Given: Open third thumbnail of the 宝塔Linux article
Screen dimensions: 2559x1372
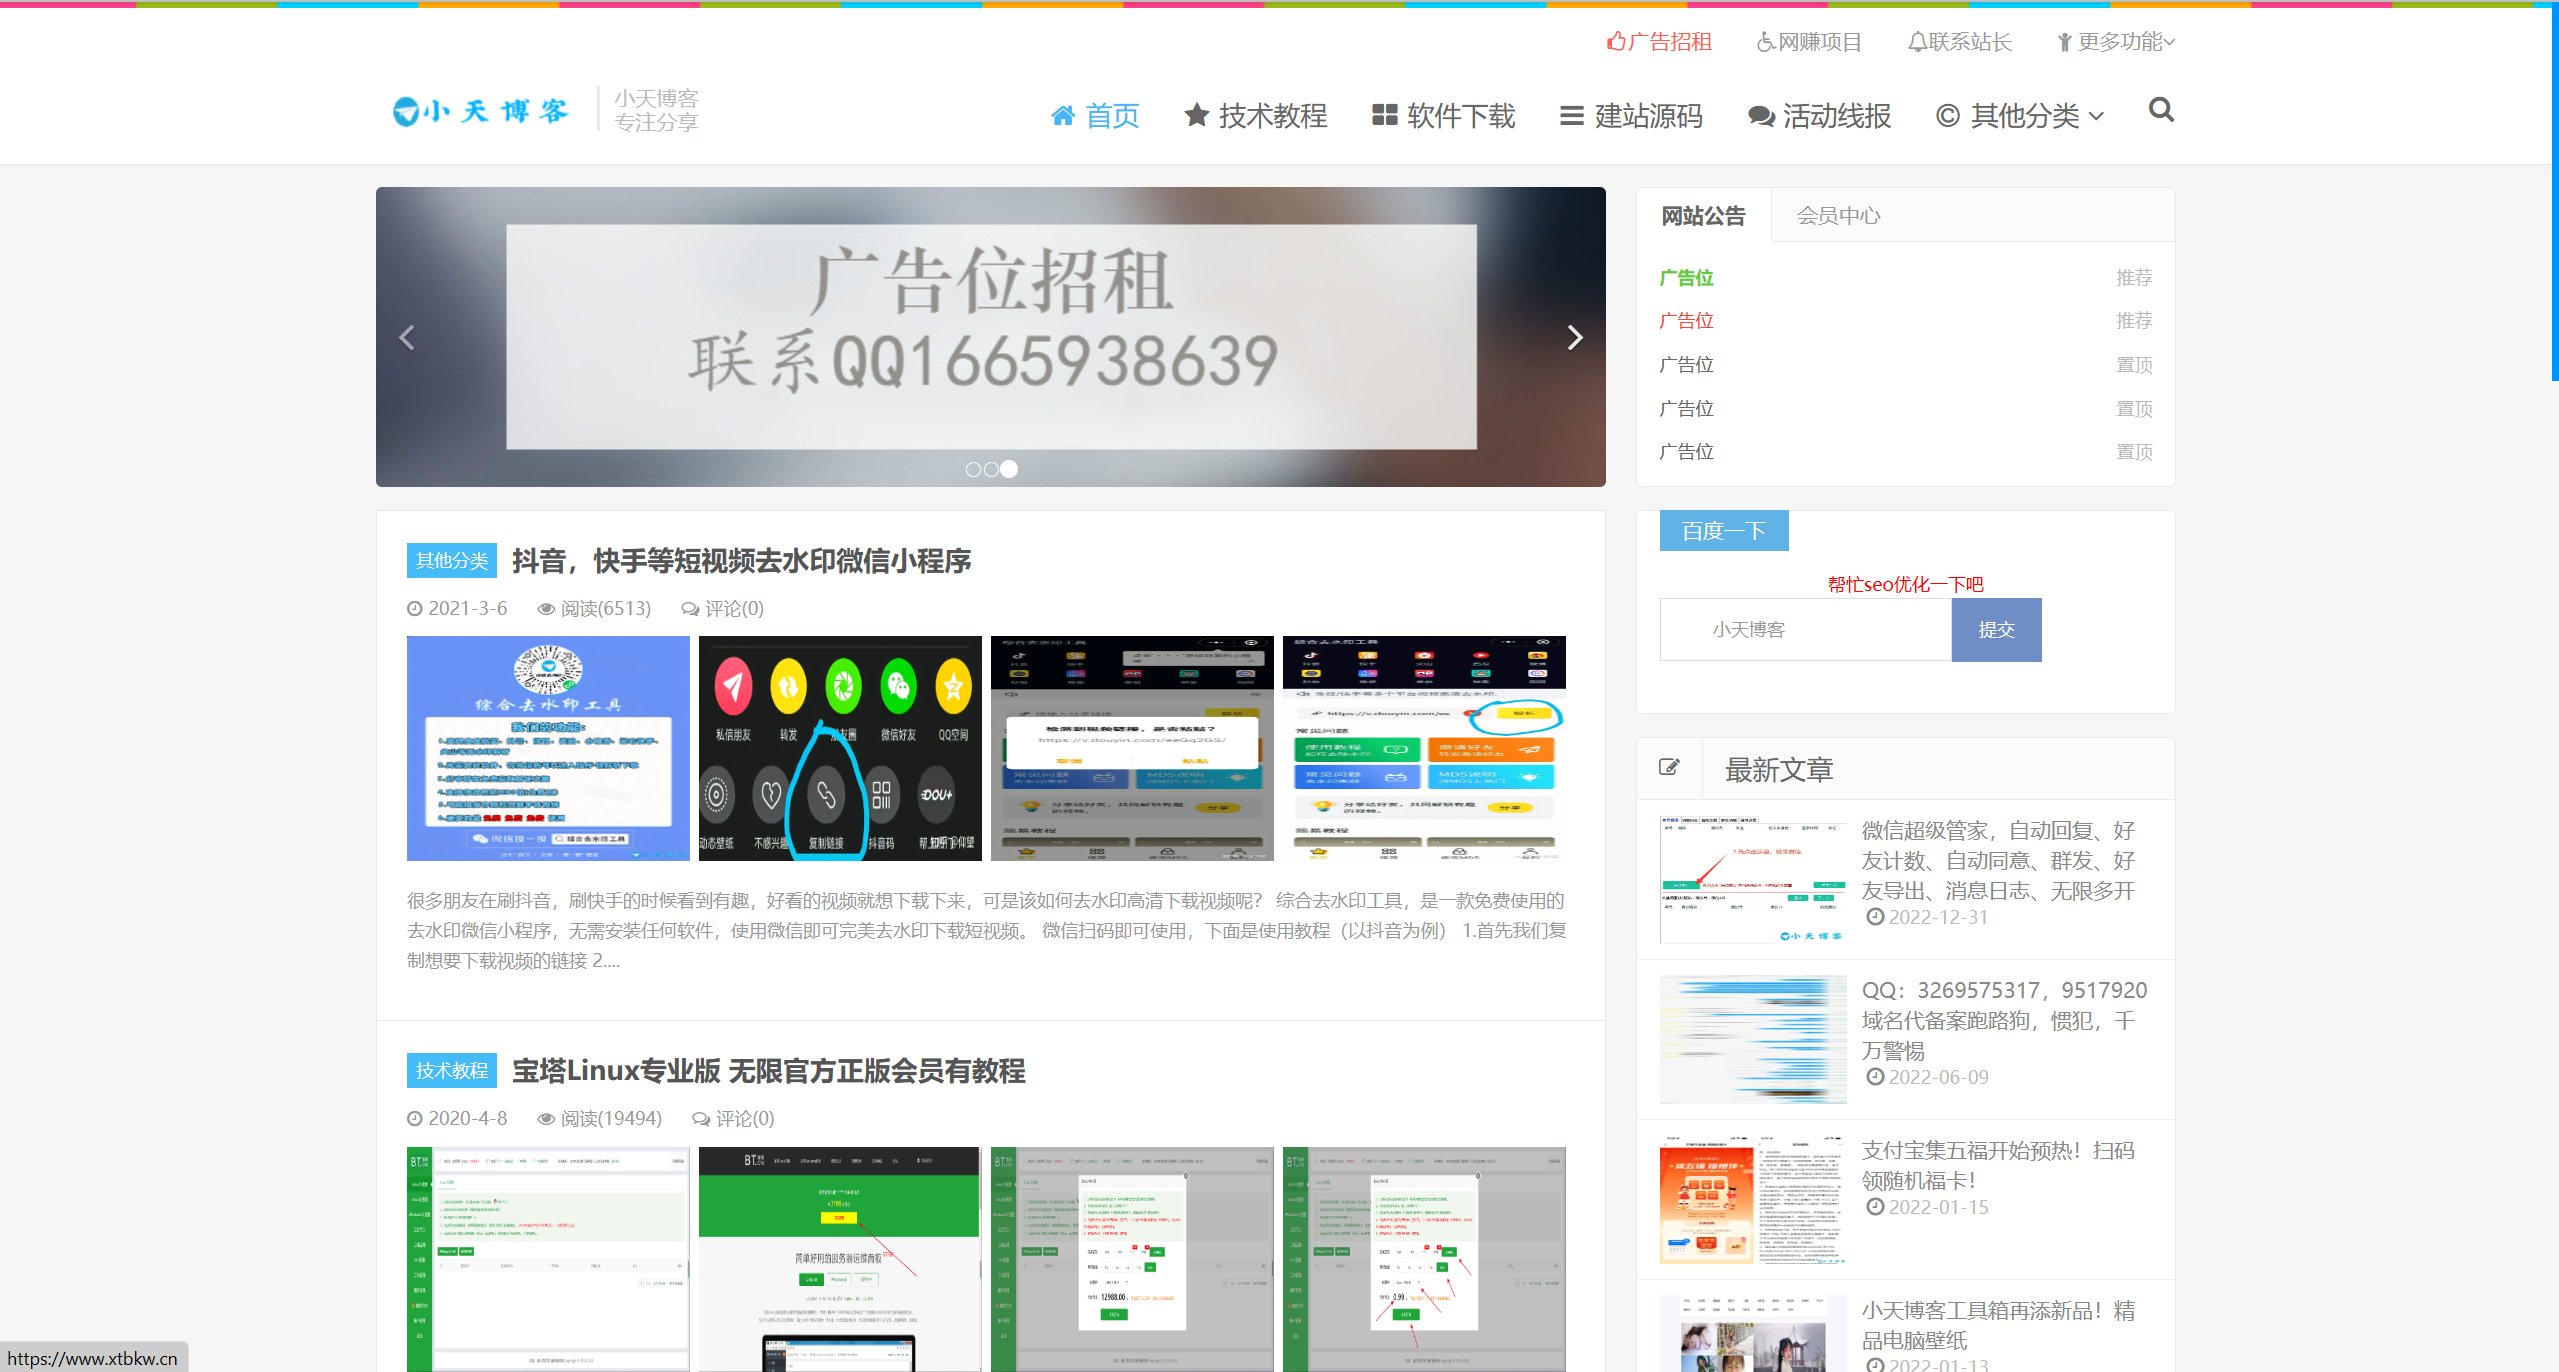Looking at the screenshot, I should coord(1132,1259).
